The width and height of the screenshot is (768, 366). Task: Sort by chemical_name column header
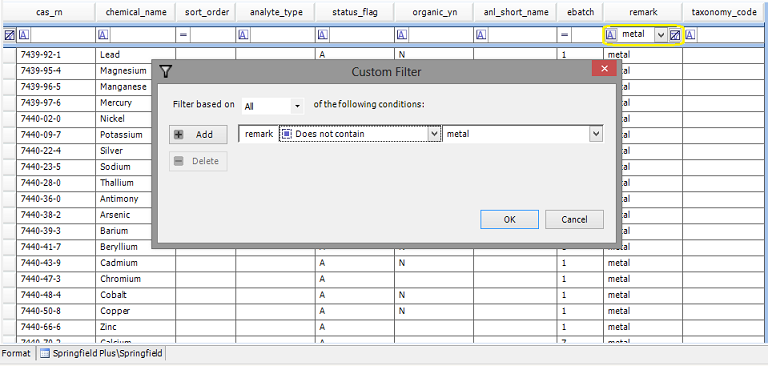(x=136, y=12)
